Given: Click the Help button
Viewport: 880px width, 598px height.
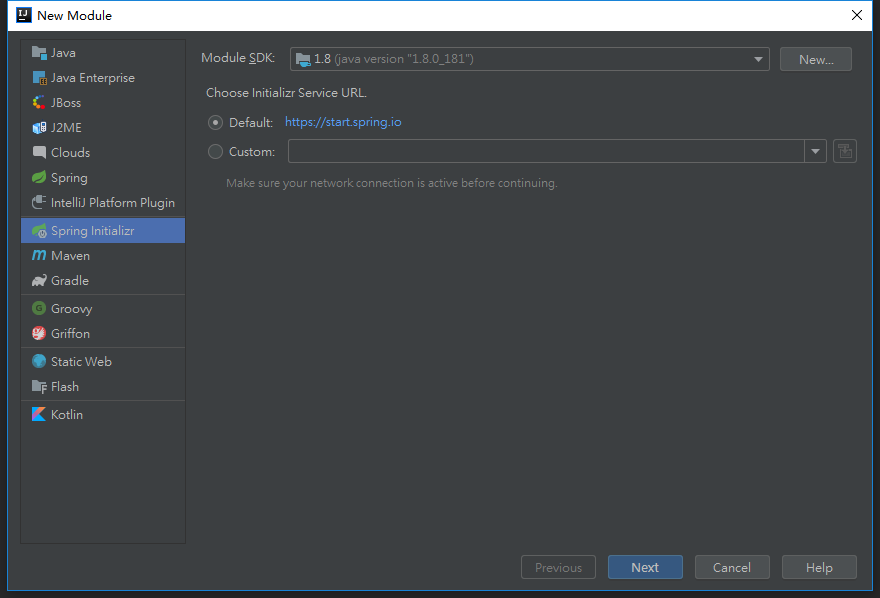Looking at the screenshot, I should pos(819,567).
